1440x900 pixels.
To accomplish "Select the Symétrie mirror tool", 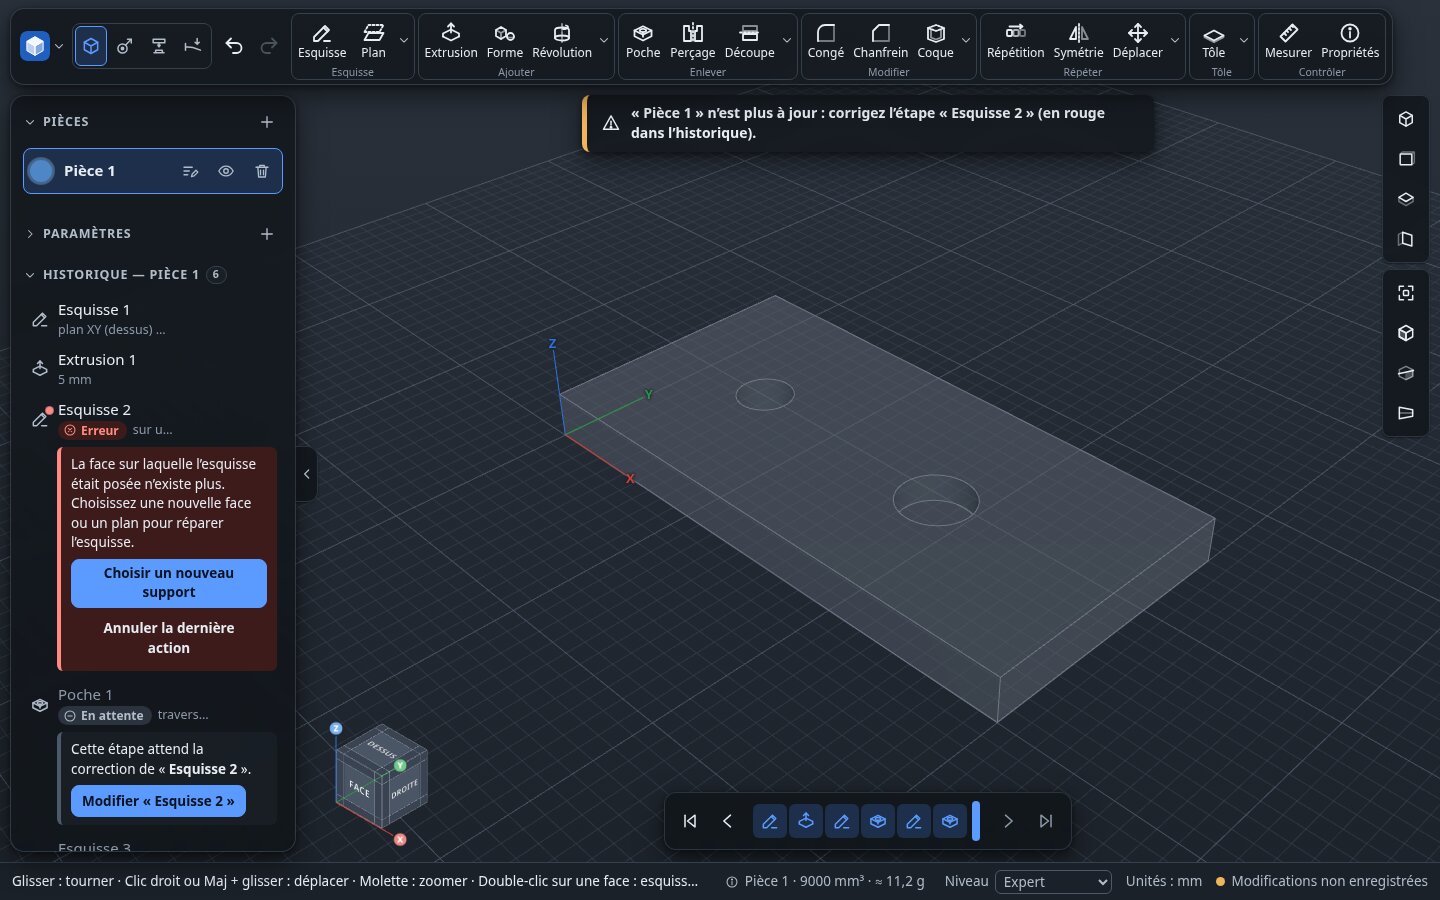I will 1078,41.
